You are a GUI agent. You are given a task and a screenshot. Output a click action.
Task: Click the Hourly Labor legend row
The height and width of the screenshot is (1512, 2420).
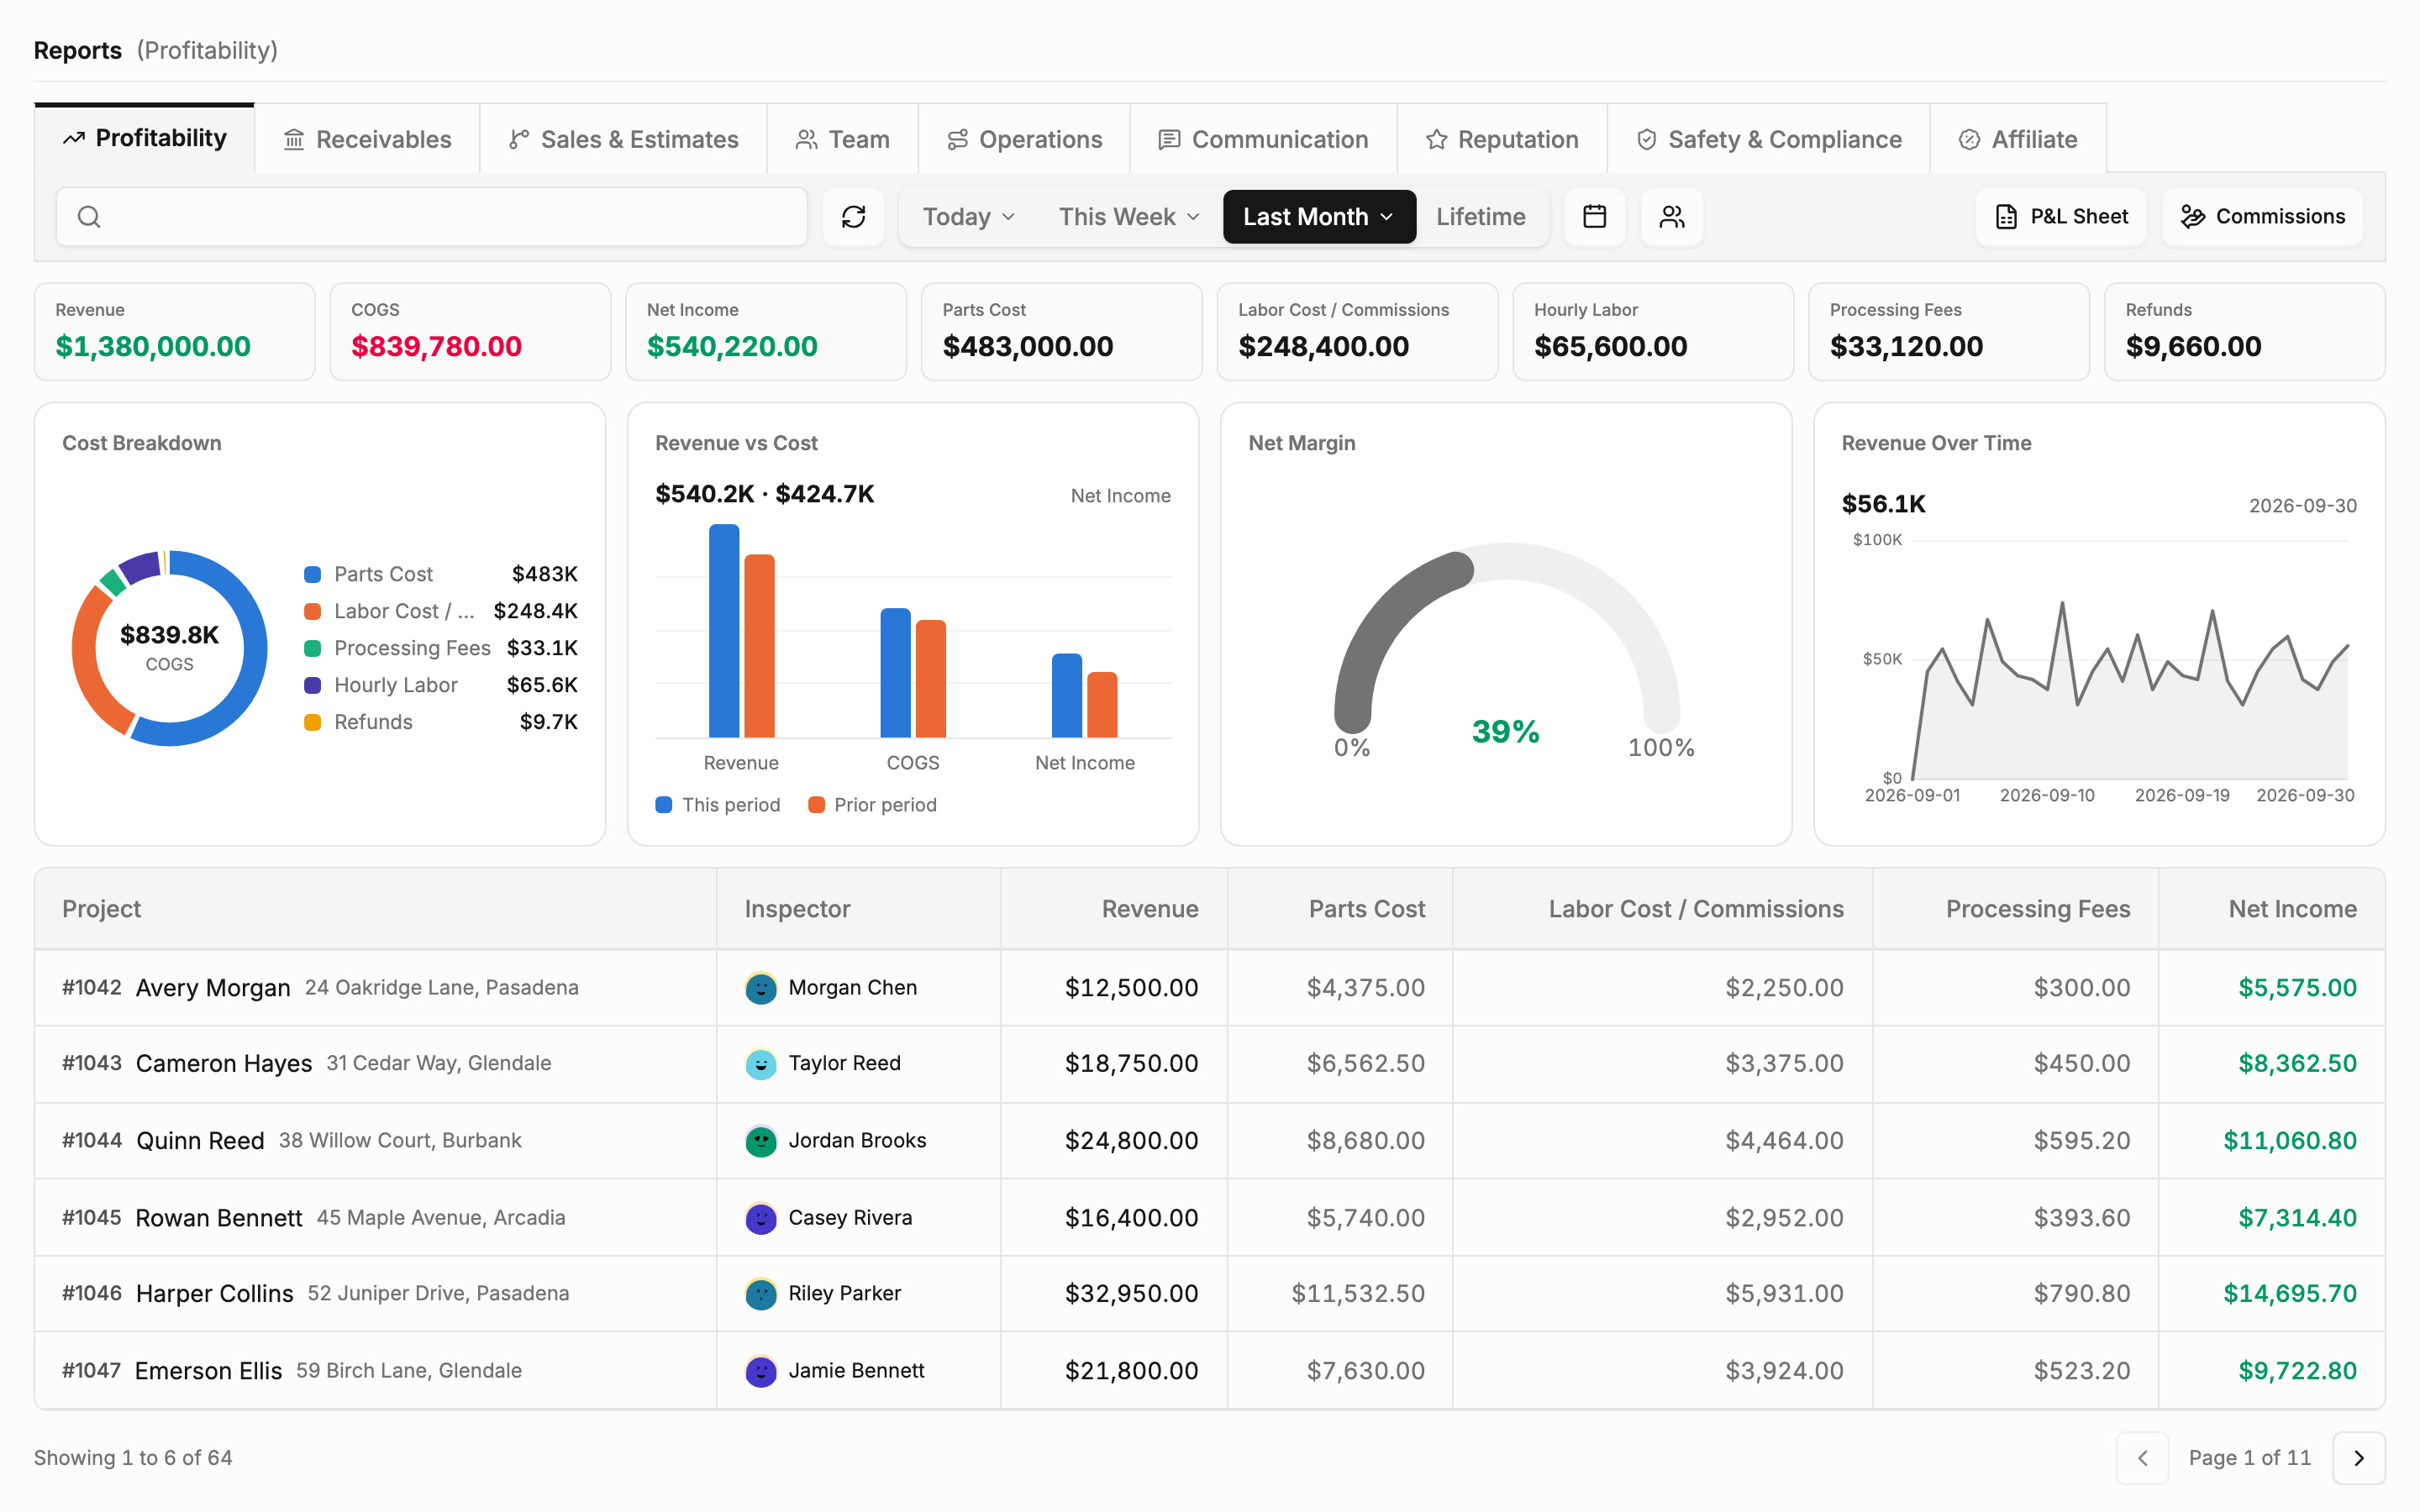(440, 685)
